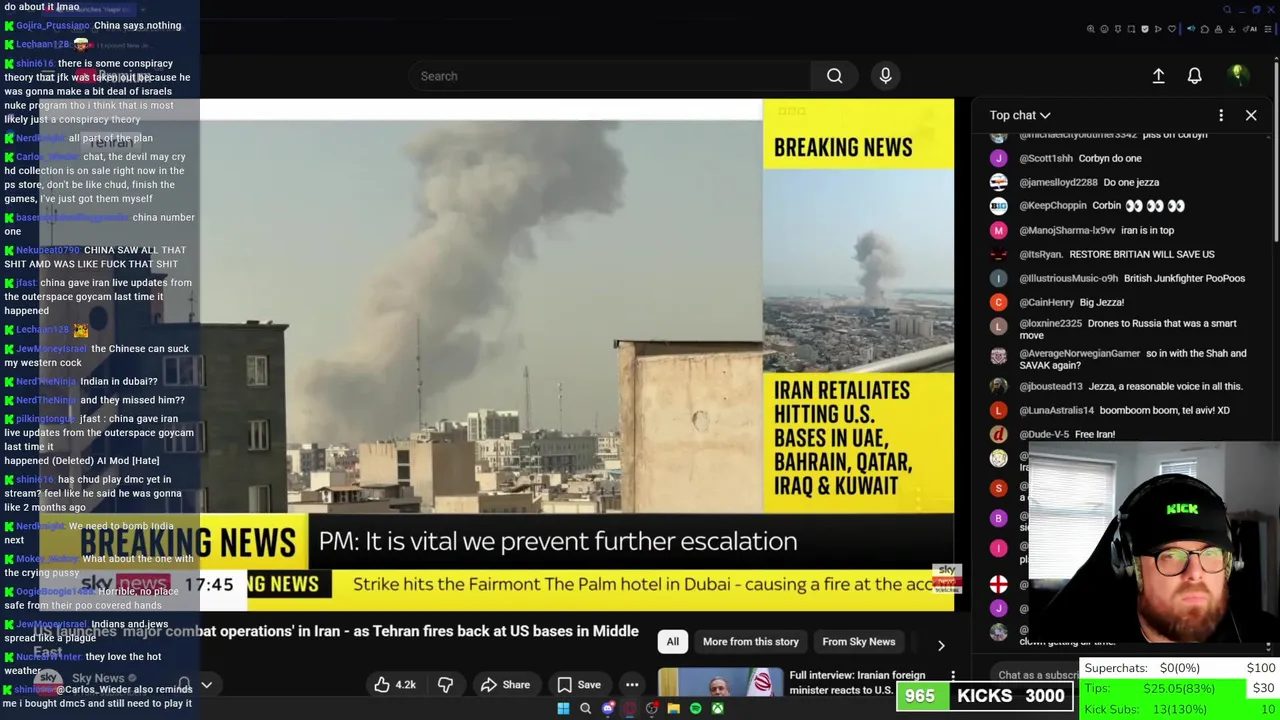Screen dimensions: 1280x720
Task: Click the @Dude-V-5 chat avatar
Action: pos(998,434)
